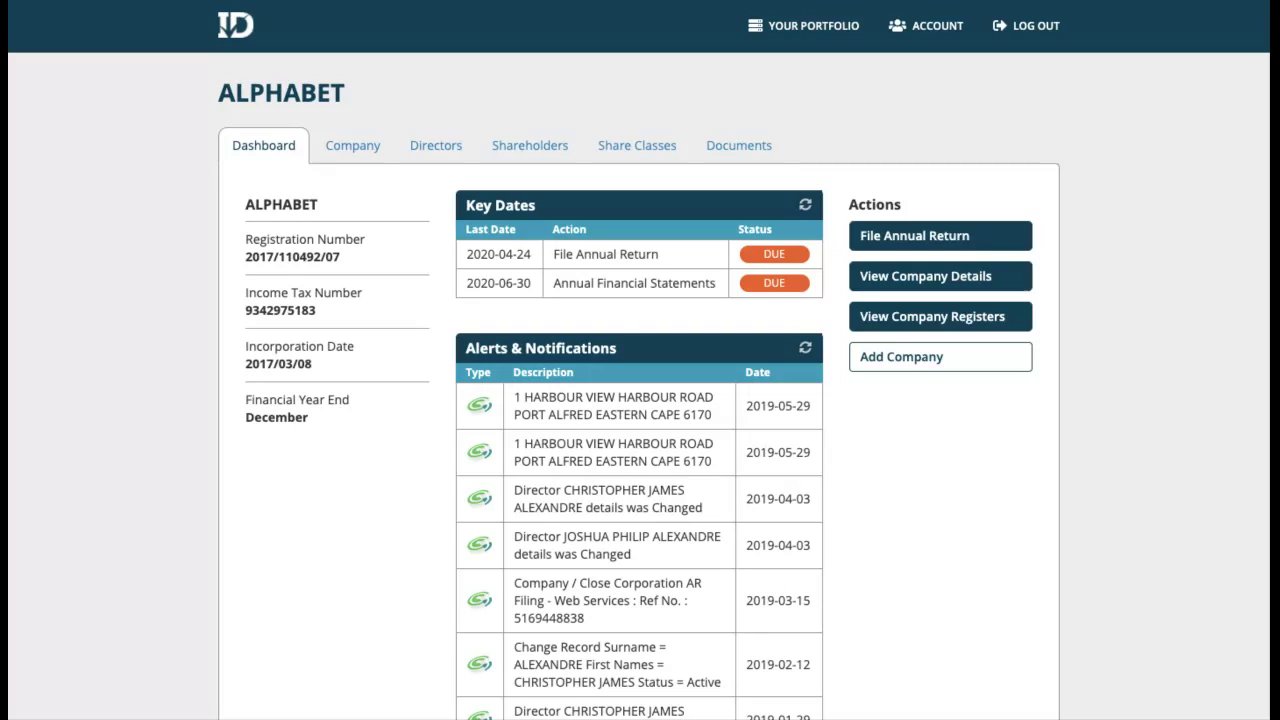1280x720 pixels.
Task: Click the Add Company button
Action: 940,357
